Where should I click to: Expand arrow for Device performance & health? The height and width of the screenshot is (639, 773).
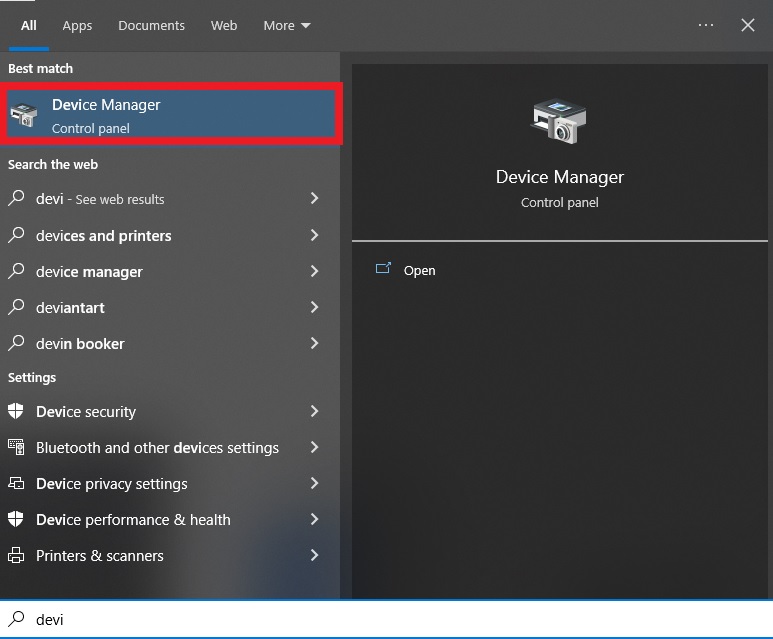[315, 519]
